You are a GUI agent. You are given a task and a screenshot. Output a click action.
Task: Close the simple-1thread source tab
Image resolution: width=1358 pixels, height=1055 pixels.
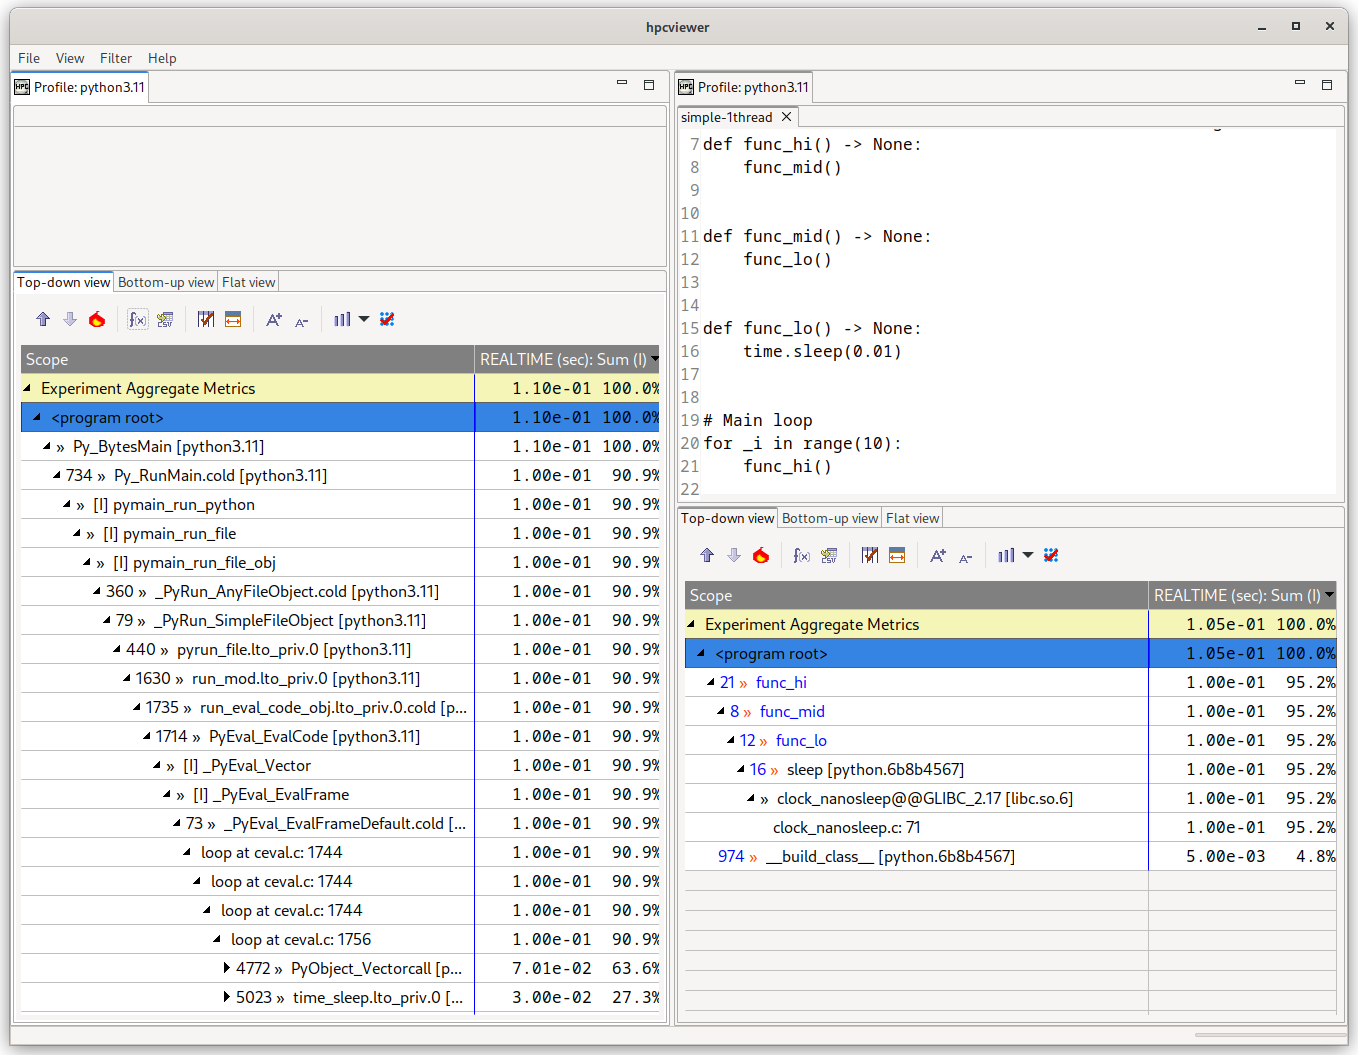786,117
